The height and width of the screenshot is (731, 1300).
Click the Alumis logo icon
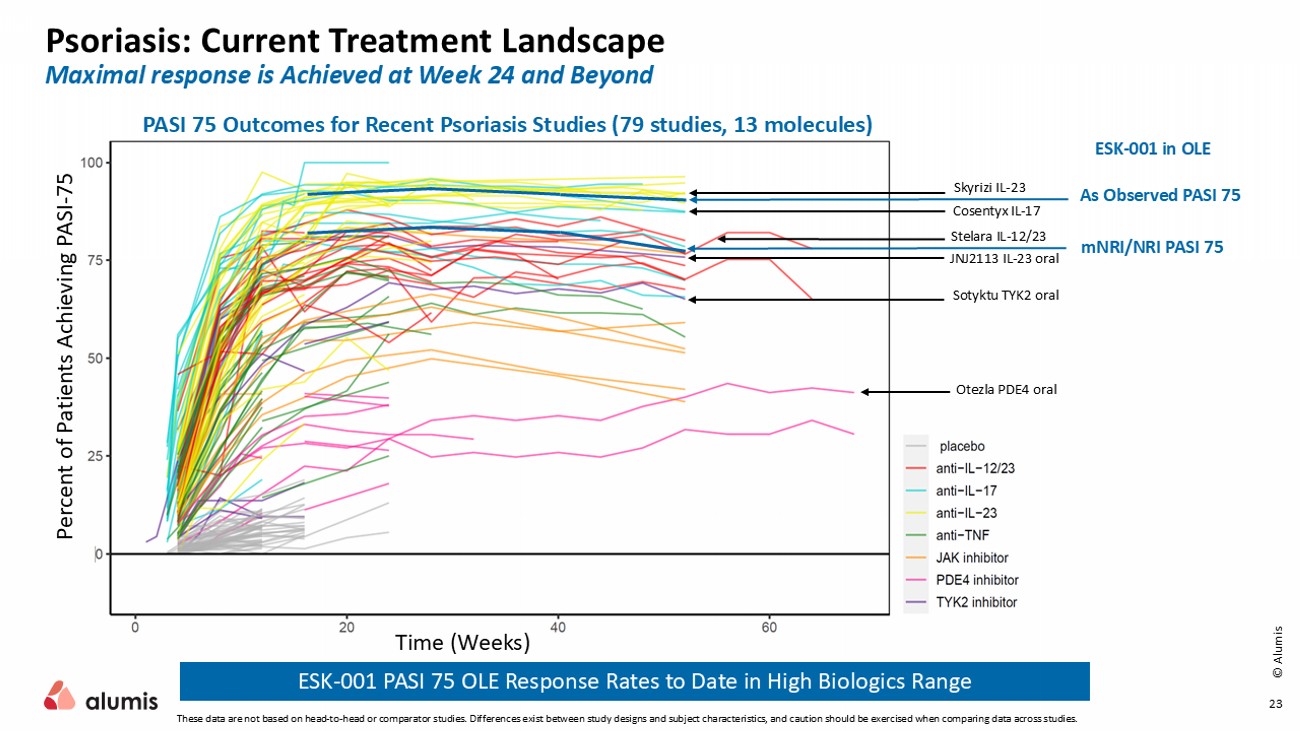click(59, 695)
